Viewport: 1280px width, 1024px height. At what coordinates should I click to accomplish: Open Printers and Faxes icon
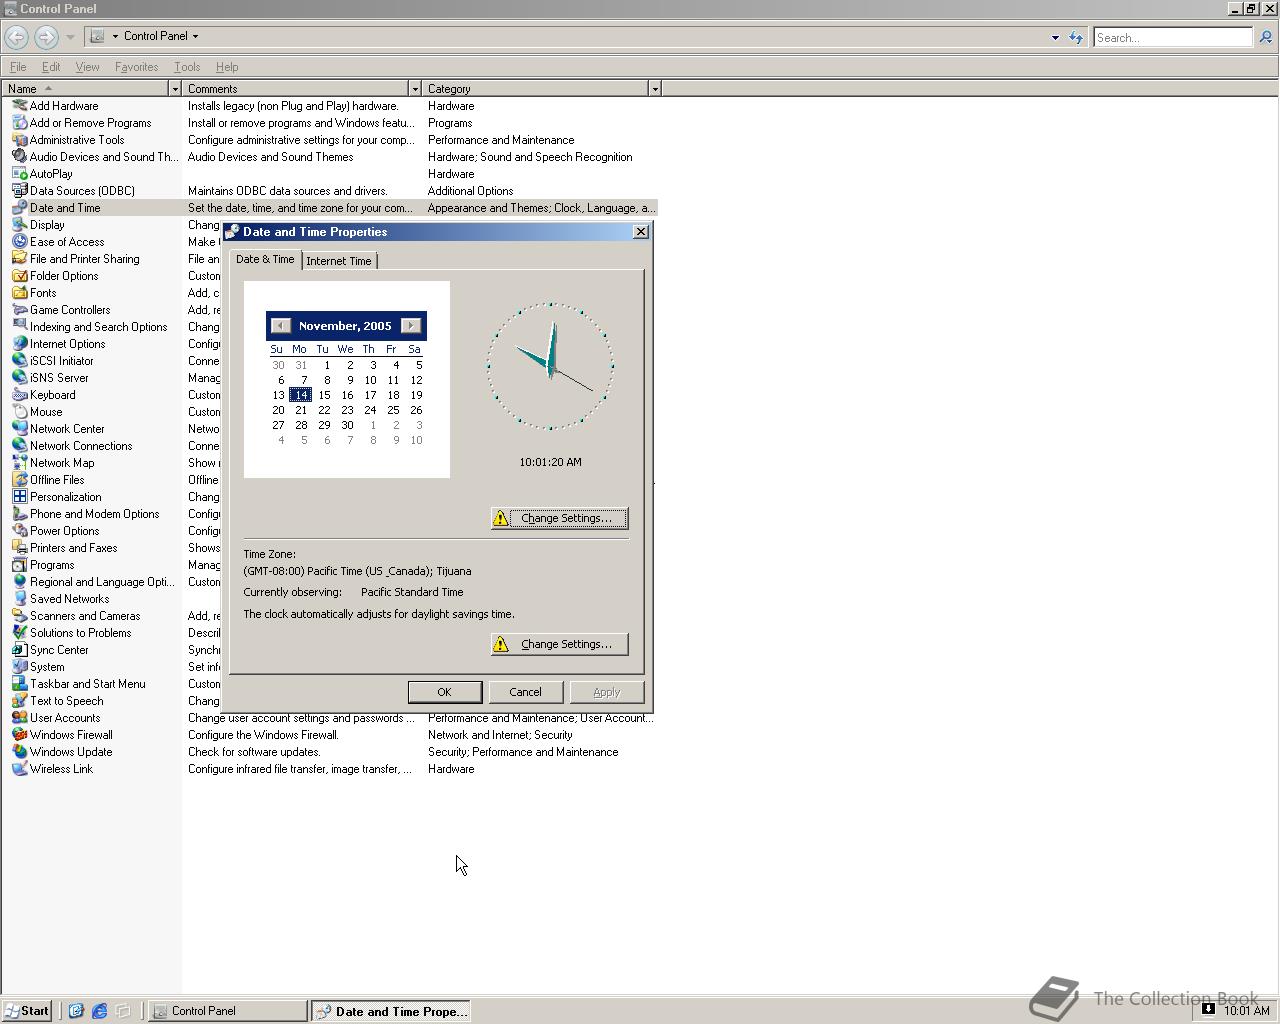click(x=19, y=548)
